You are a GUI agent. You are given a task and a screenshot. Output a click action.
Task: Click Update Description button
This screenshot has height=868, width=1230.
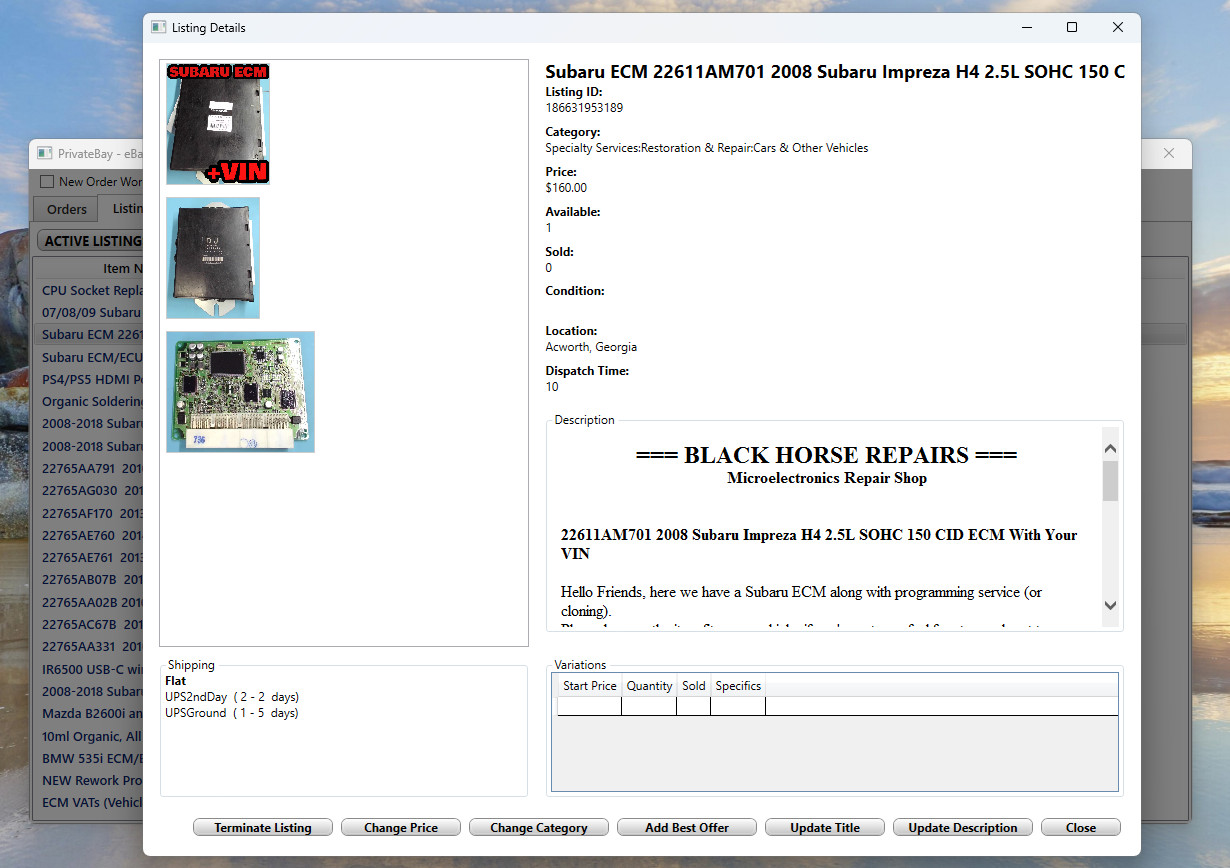pos(963,828)
